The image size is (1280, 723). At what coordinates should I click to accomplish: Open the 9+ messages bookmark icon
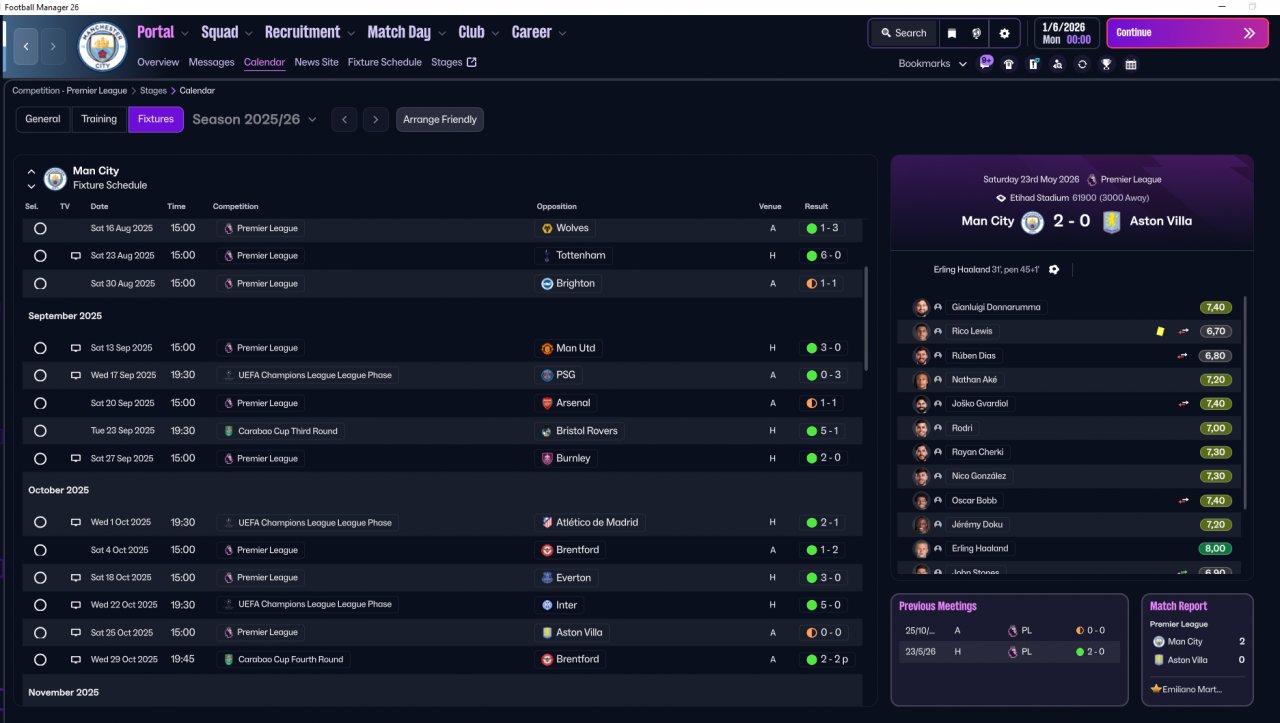(x=986, y=63)
